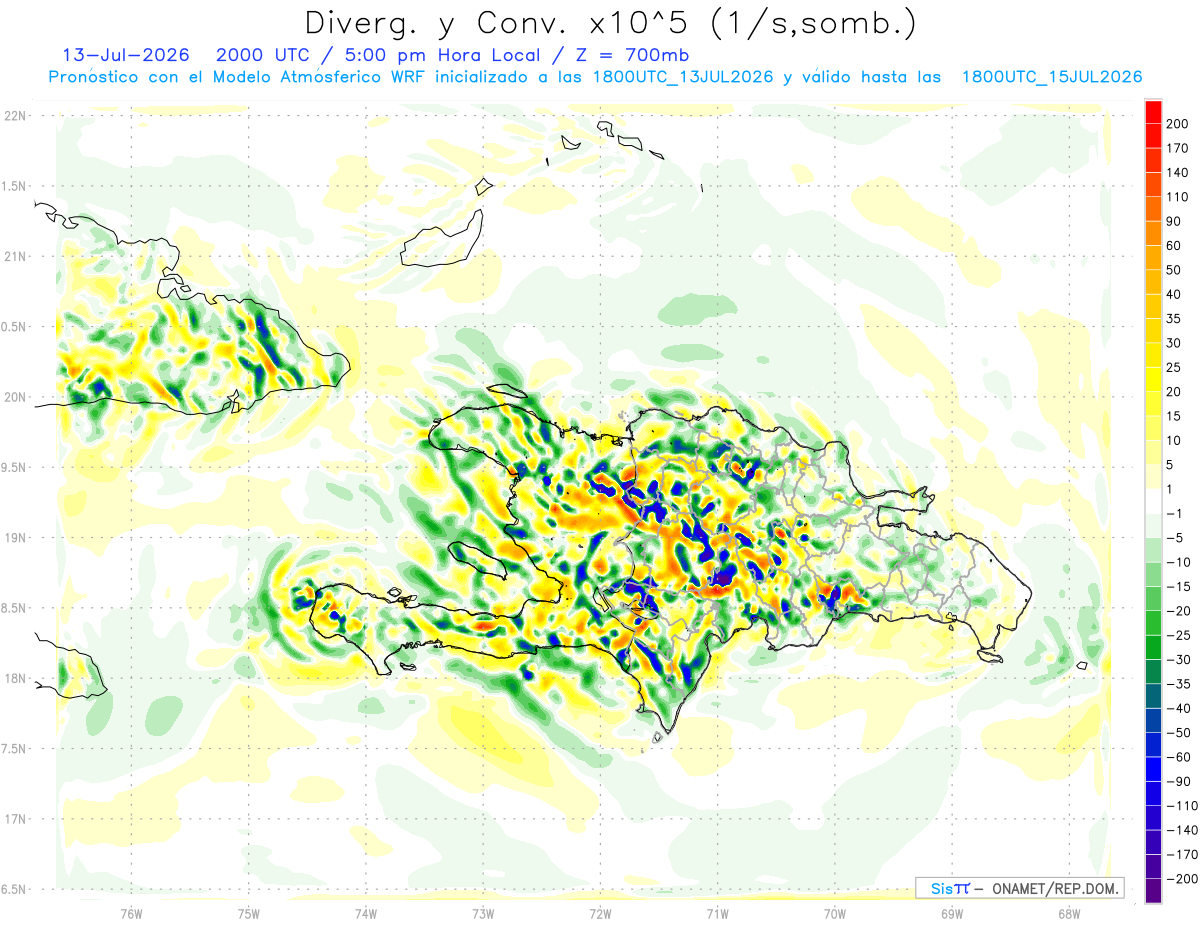Click the positive '40' colorbar value
Screen dimensions: 1200x927
pos(1174,295)
